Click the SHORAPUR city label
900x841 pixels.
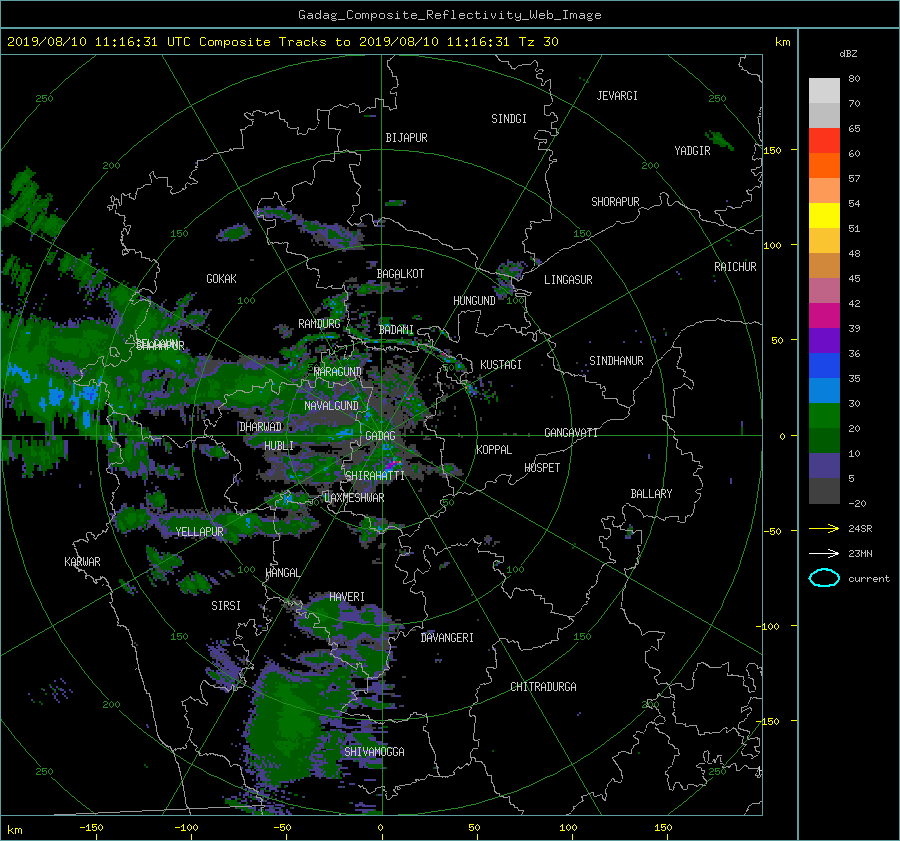tap(615, 202)
